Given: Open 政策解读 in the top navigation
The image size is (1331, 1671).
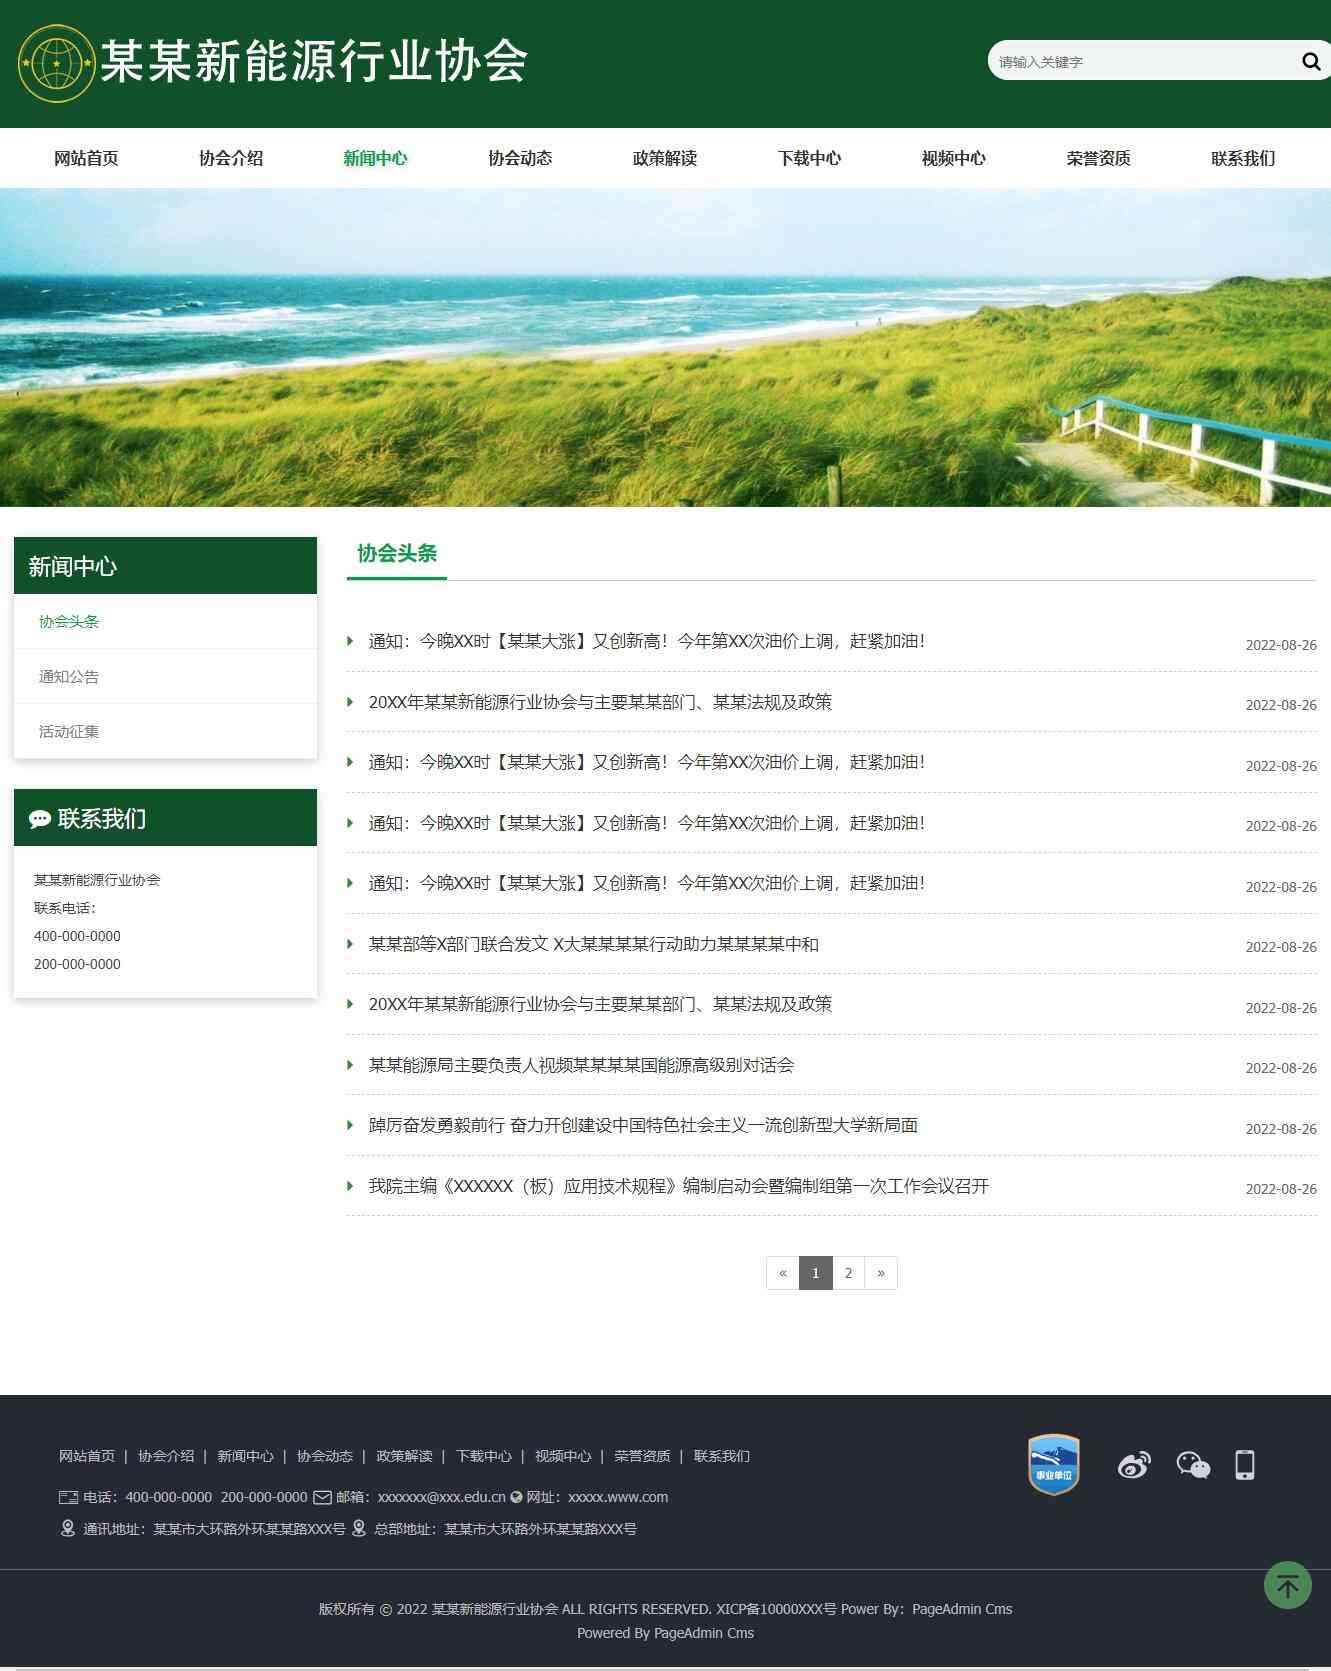Looking at the screenshot, I should pyautogui.click(x=664, y=158).
